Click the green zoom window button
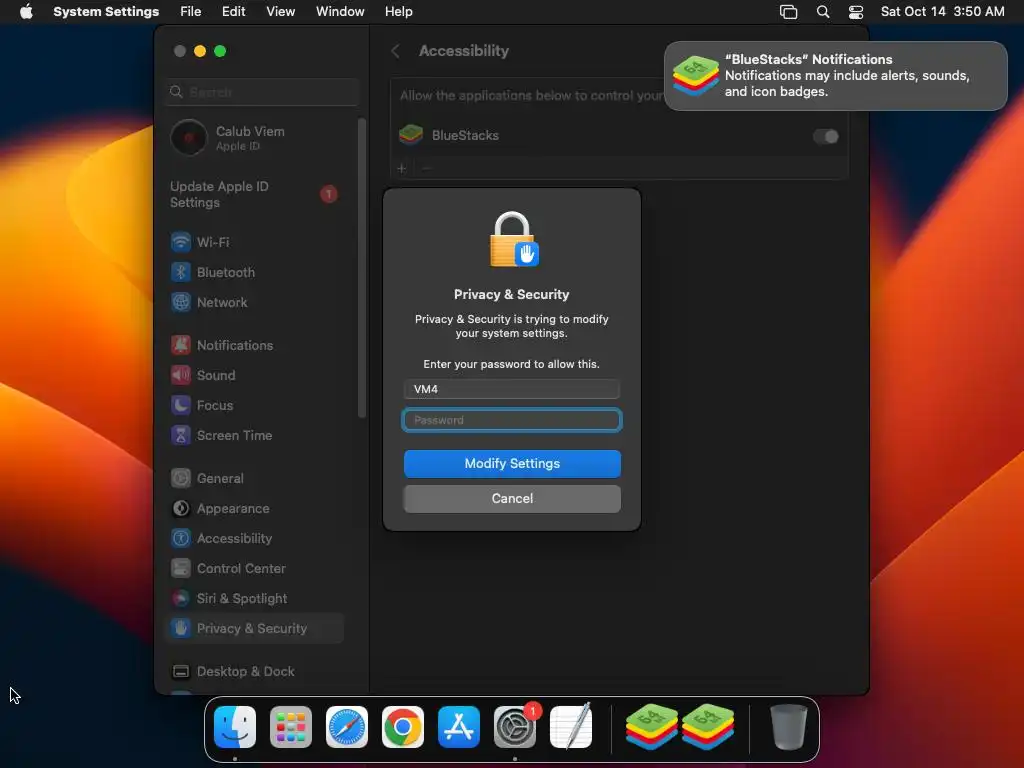The height and width of the screenshot is (768, 1024). [220, 51]
